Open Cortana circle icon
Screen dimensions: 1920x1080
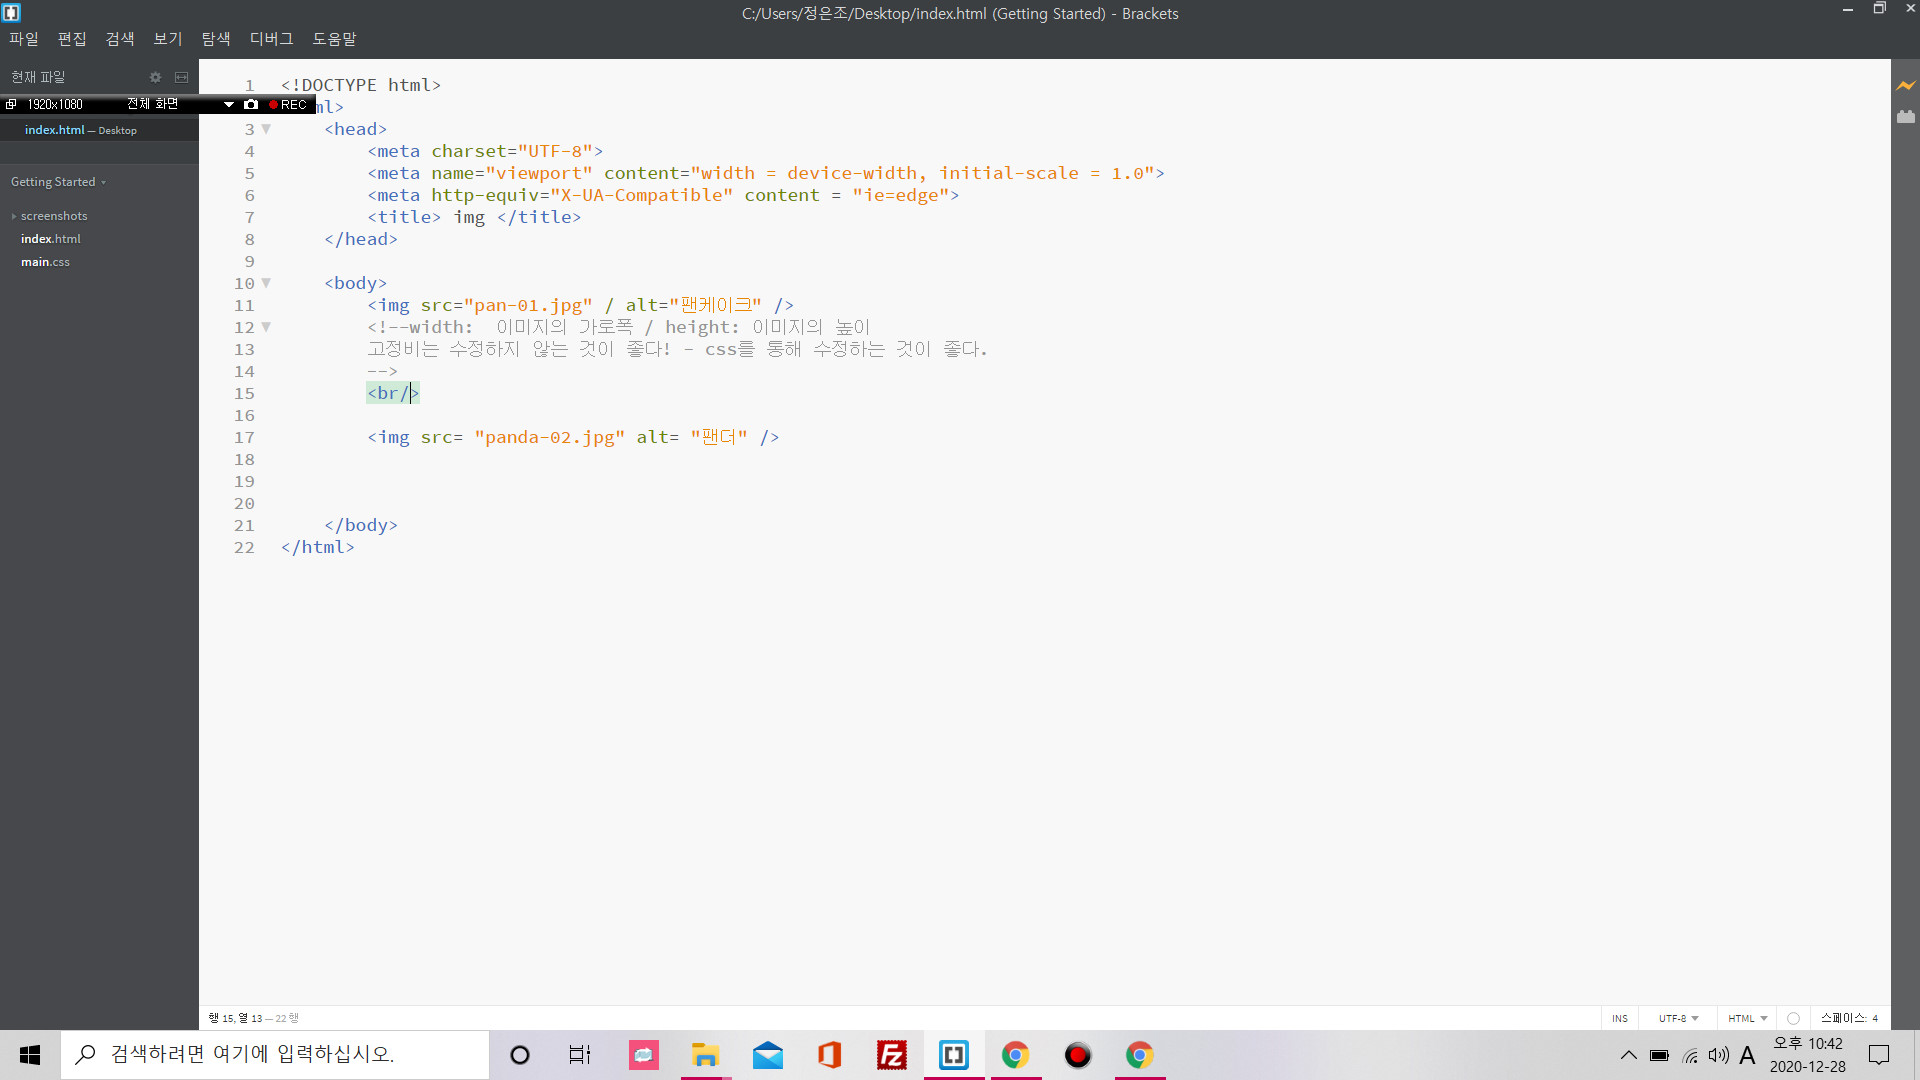[520, 1055]
